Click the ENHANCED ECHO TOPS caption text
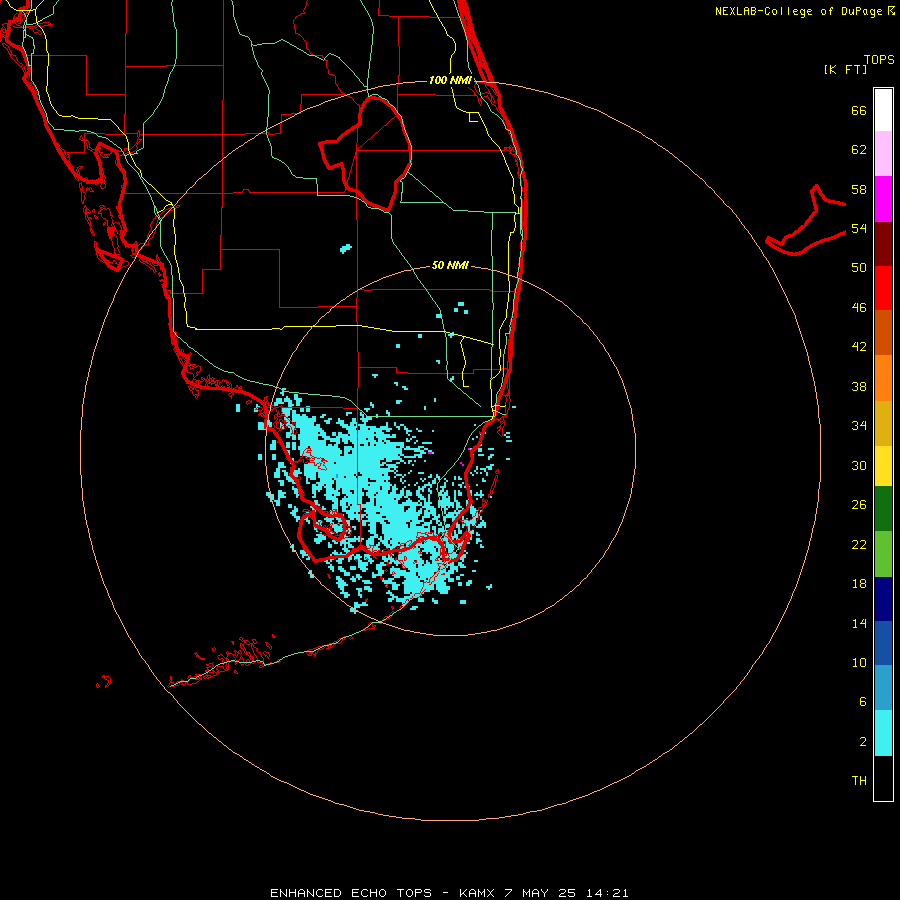The image size is (900, 900). click(x=351, y=893)
